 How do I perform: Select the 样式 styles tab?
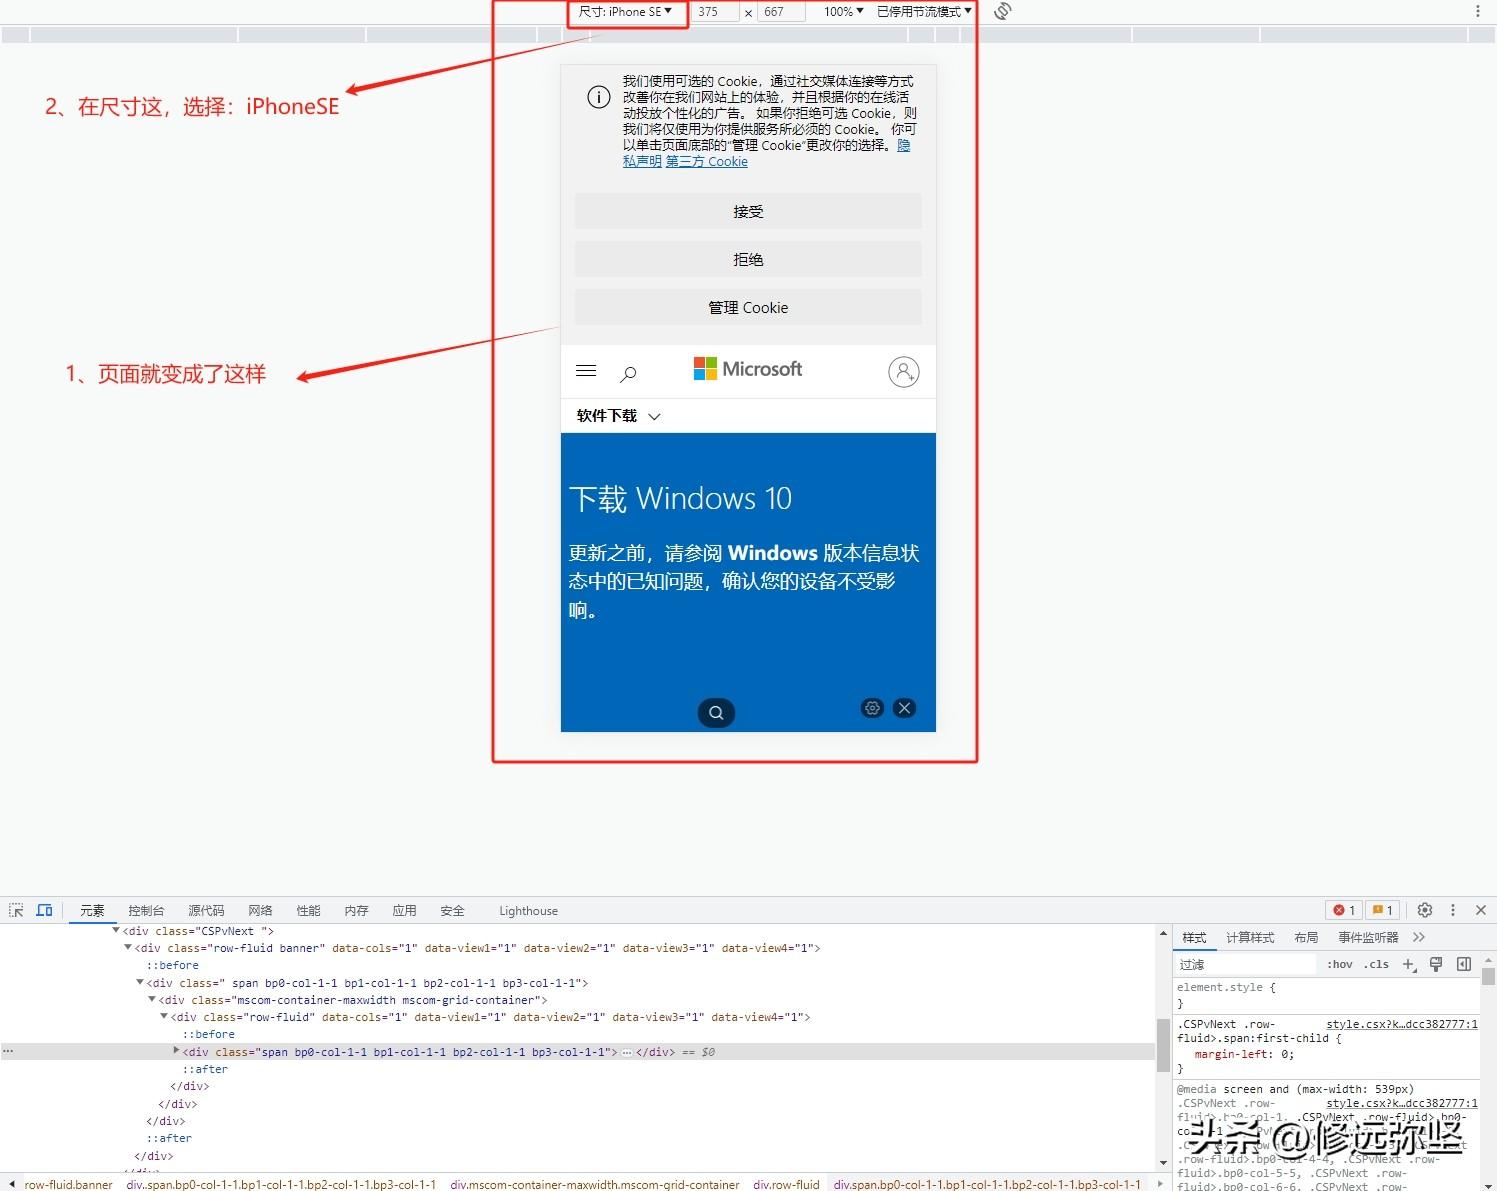pyautogui.click(x=1194, y=937)
